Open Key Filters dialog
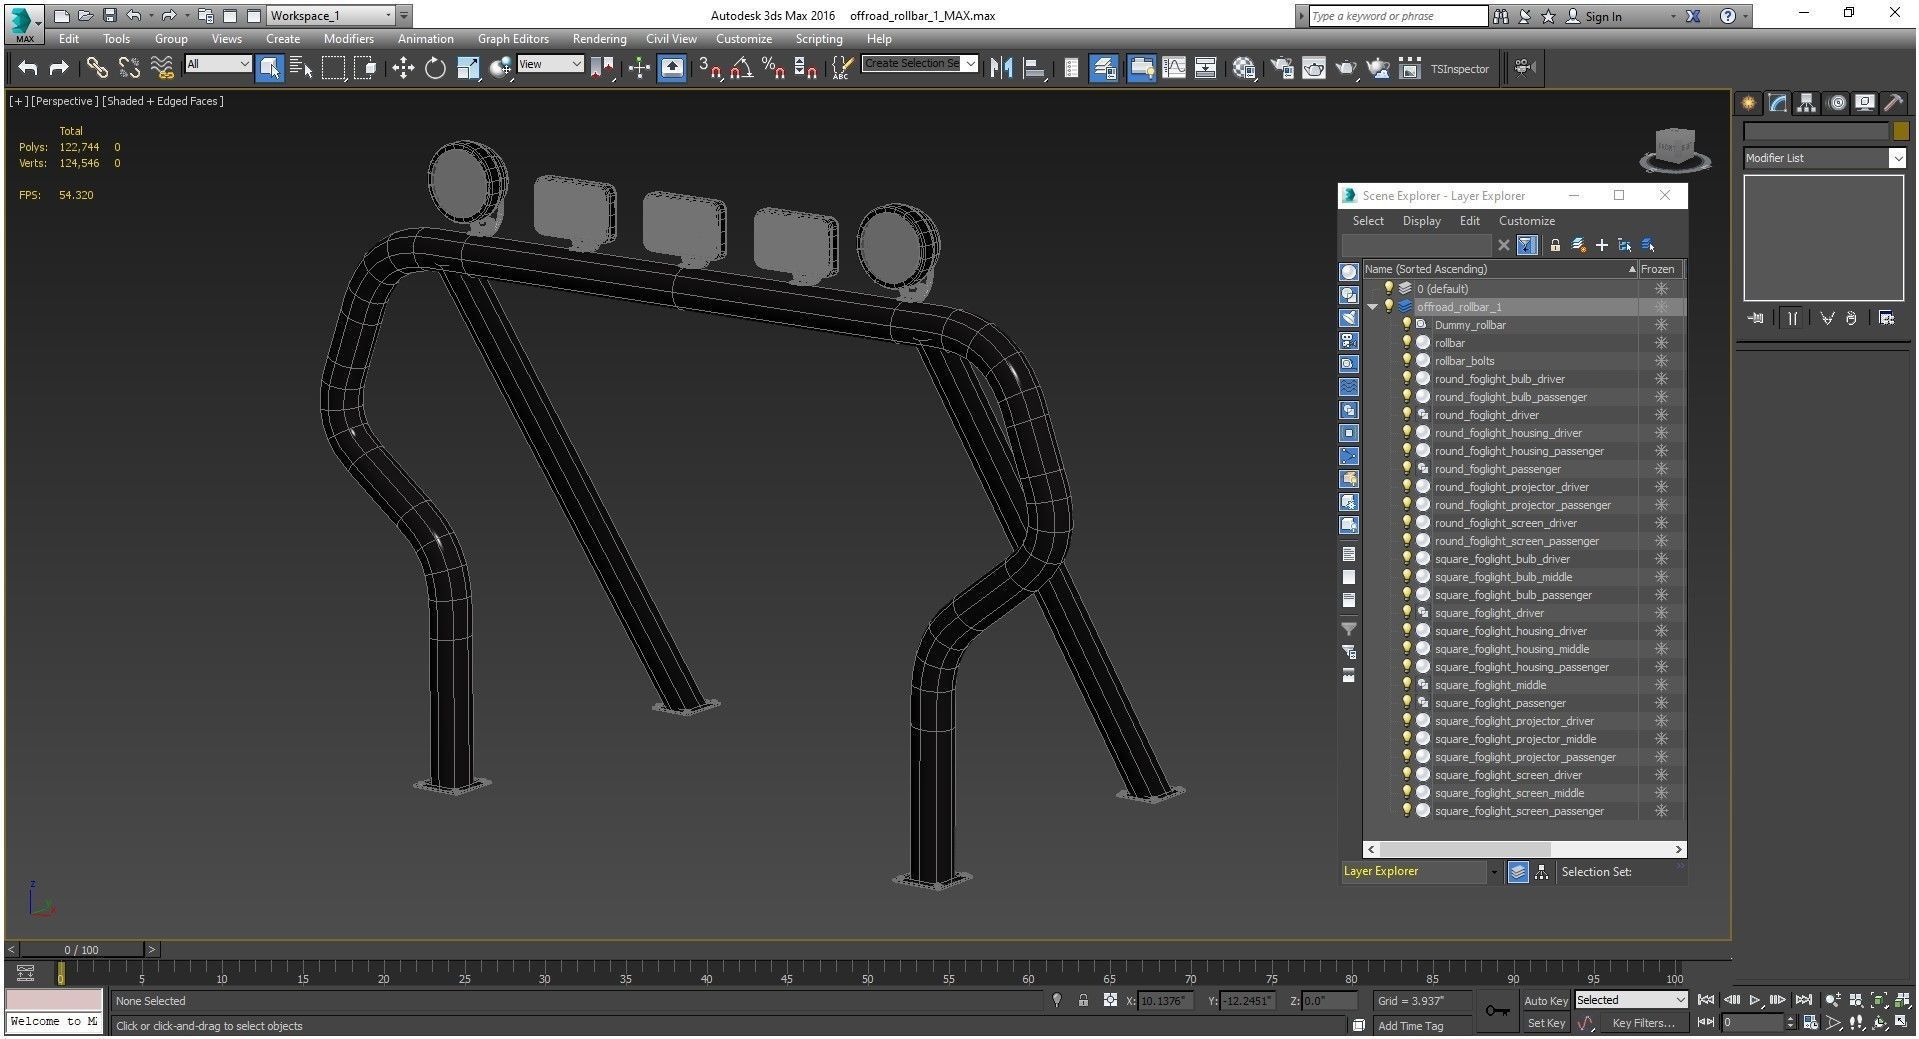This screenshot has height=1039, width=1919. [x=1642, y=1023]
